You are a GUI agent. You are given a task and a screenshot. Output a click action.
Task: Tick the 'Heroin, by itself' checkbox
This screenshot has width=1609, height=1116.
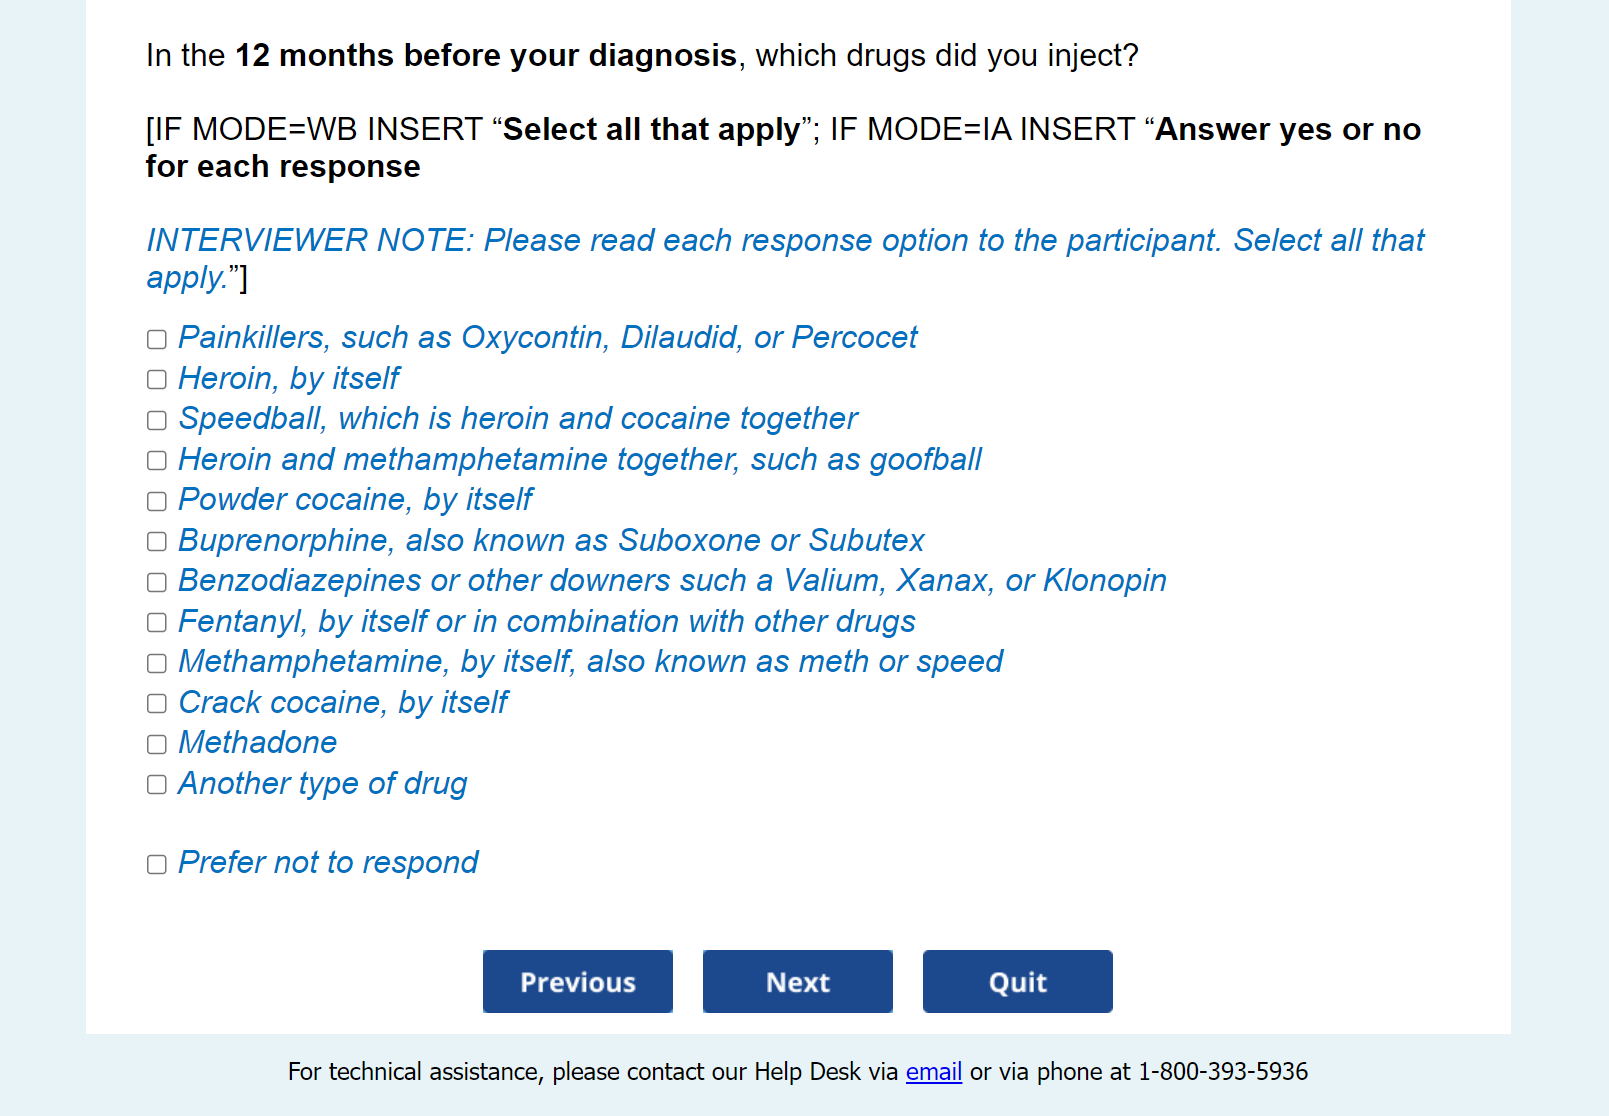157,380
